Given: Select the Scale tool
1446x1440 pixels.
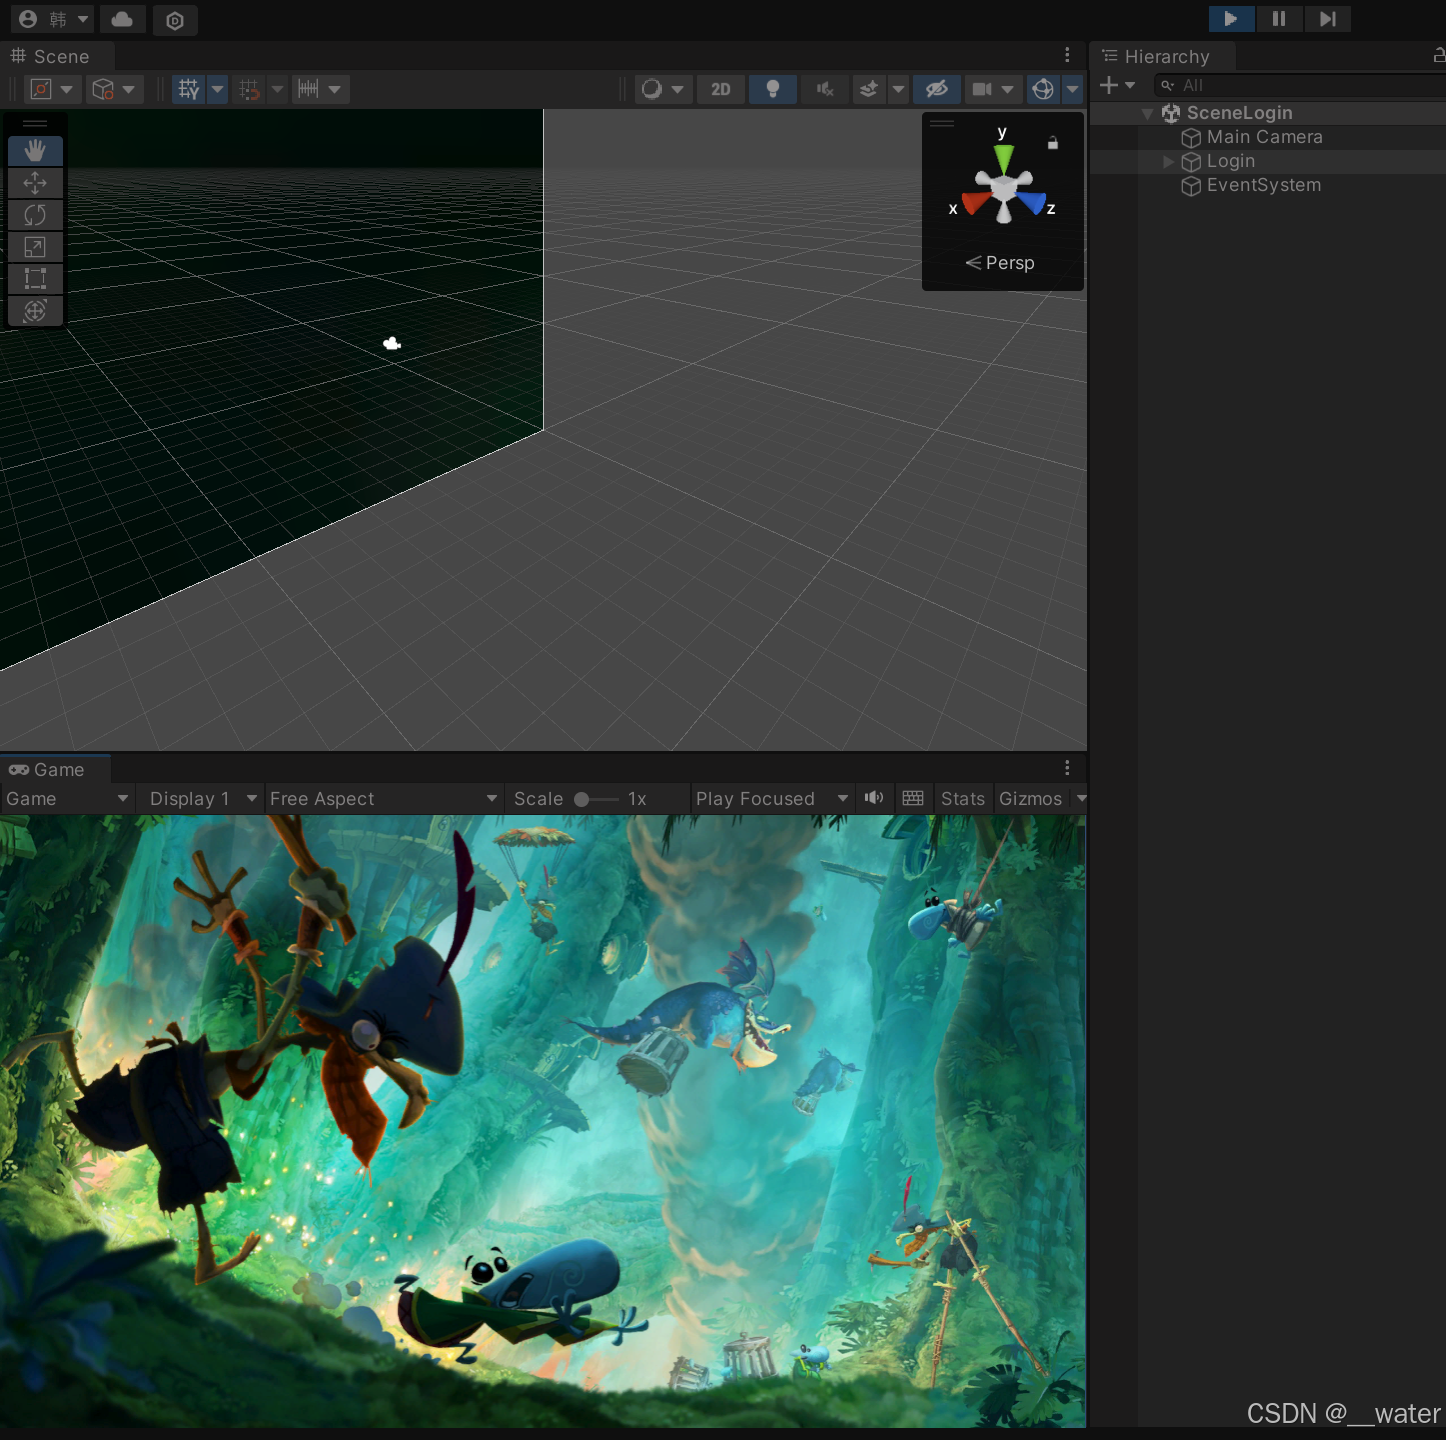Looking at the screenshot, I should [x=35, y=247].
